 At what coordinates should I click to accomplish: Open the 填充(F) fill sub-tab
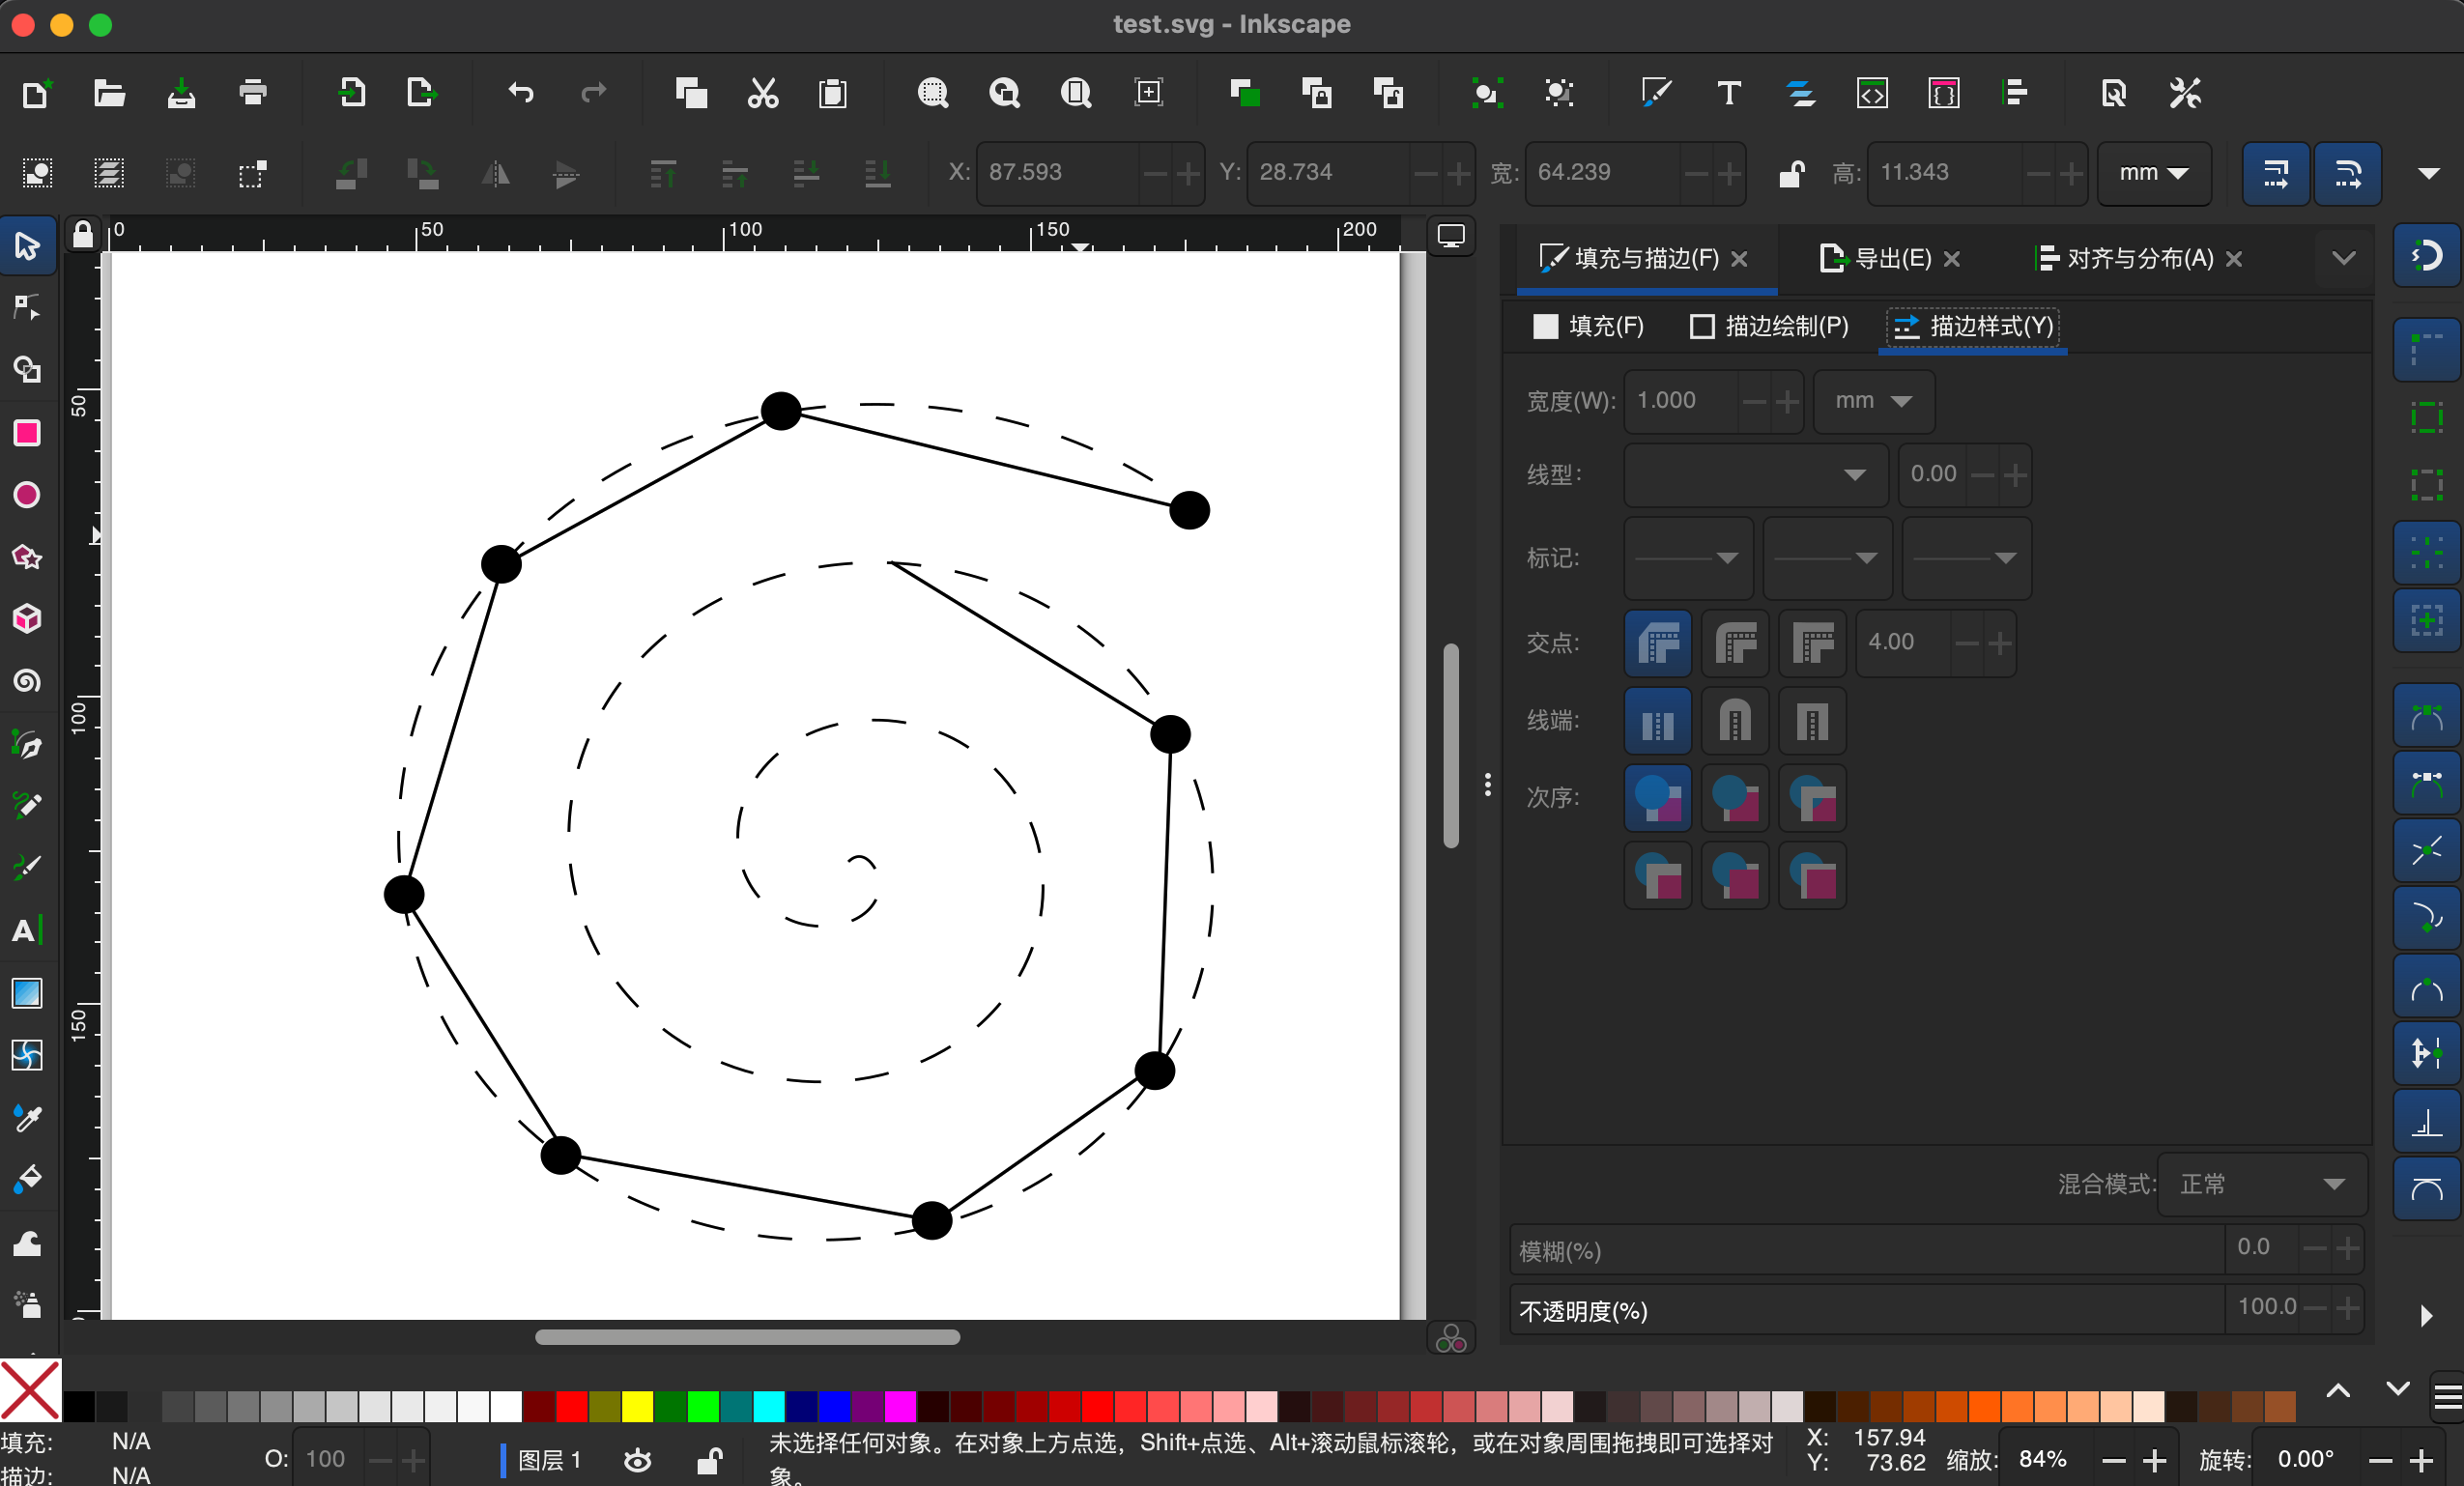1589,326
